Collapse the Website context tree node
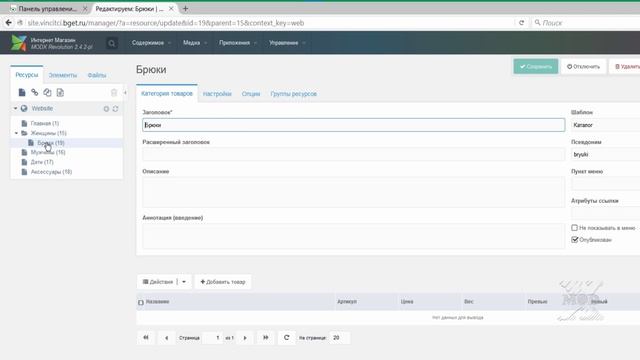640x360 pixels. [x=16, y=108]
